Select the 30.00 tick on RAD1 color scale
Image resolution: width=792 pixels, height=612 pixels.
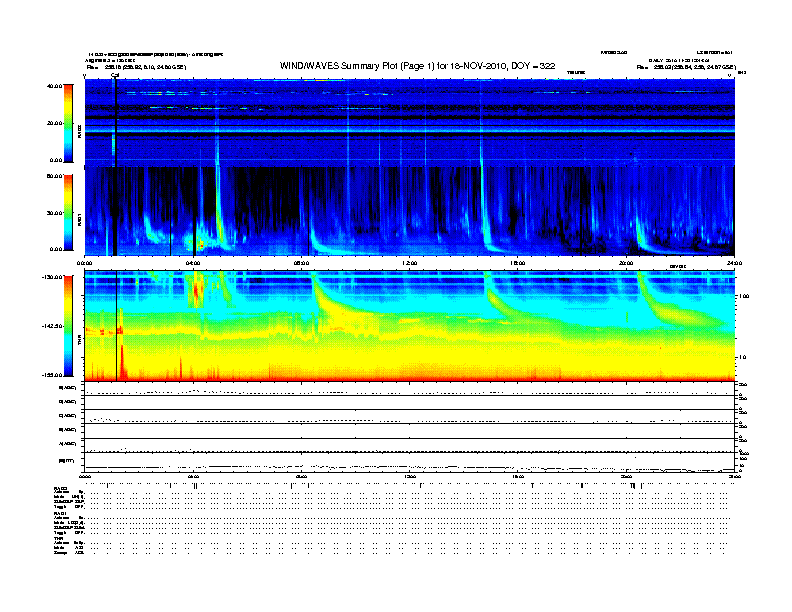[x=54, y=213]
